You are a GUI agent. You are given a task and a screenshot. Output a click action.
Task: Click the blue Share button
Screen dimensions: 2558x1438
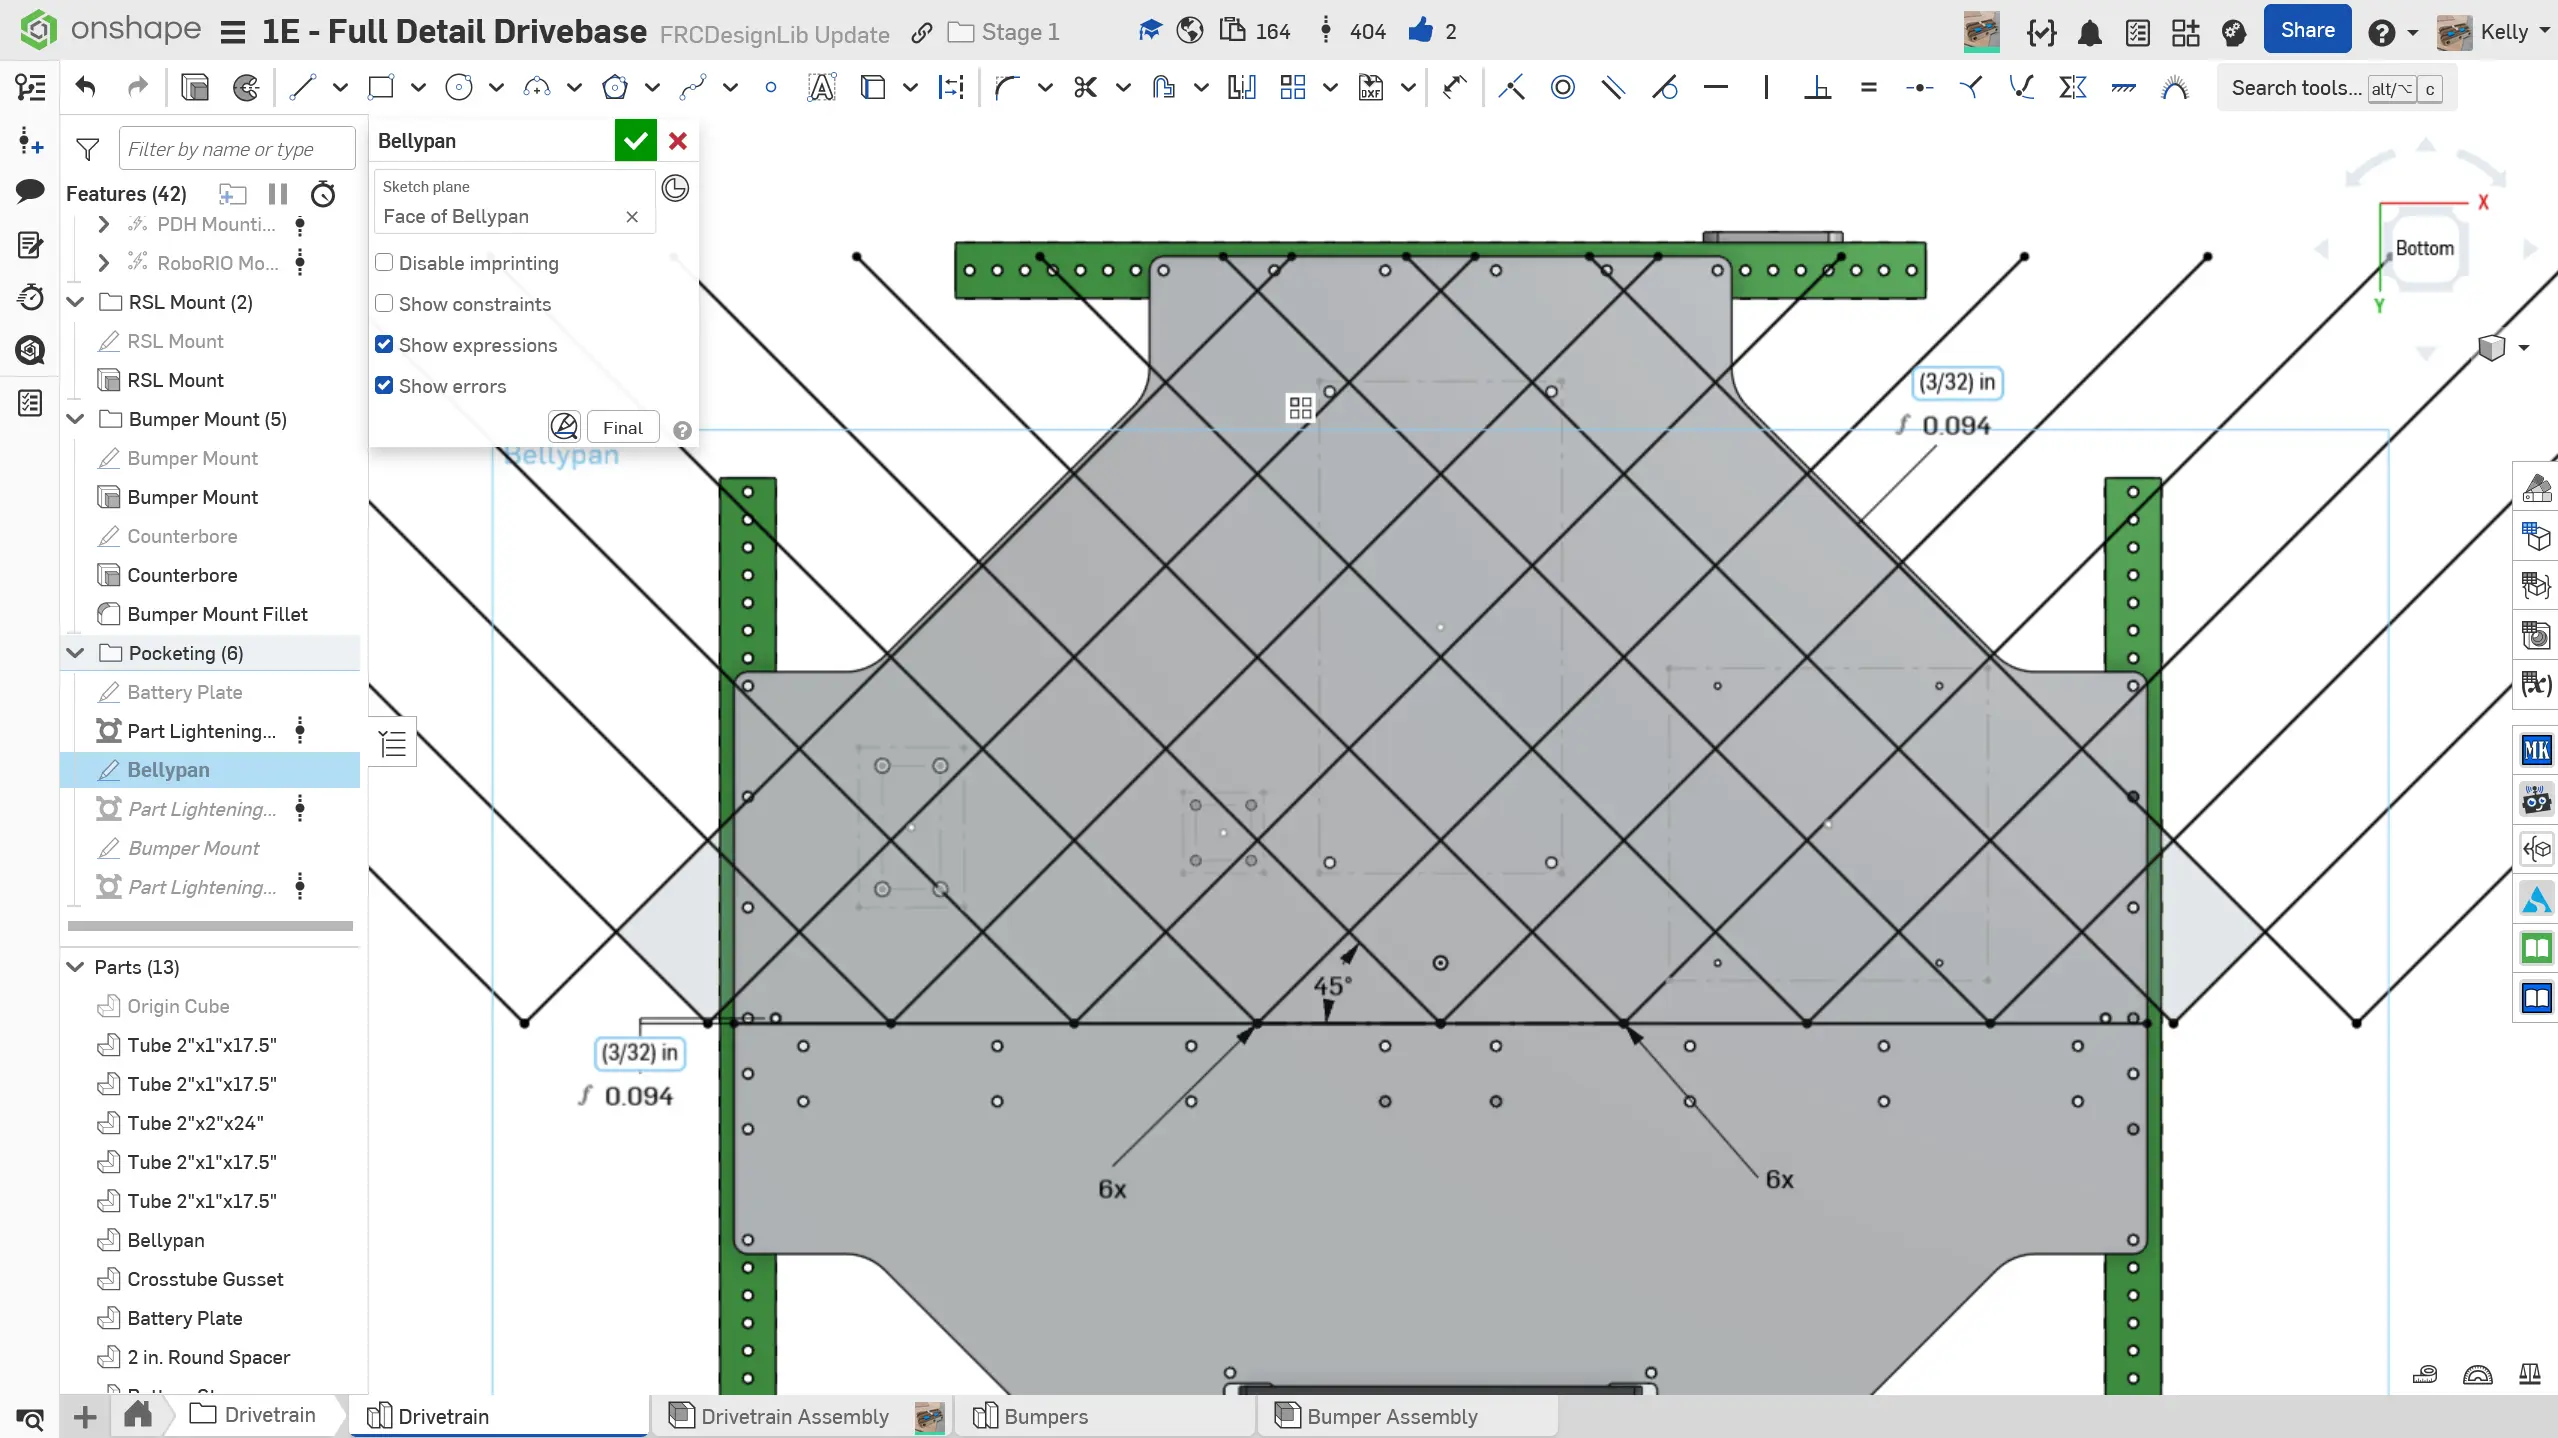click(x=2307, y=31)
